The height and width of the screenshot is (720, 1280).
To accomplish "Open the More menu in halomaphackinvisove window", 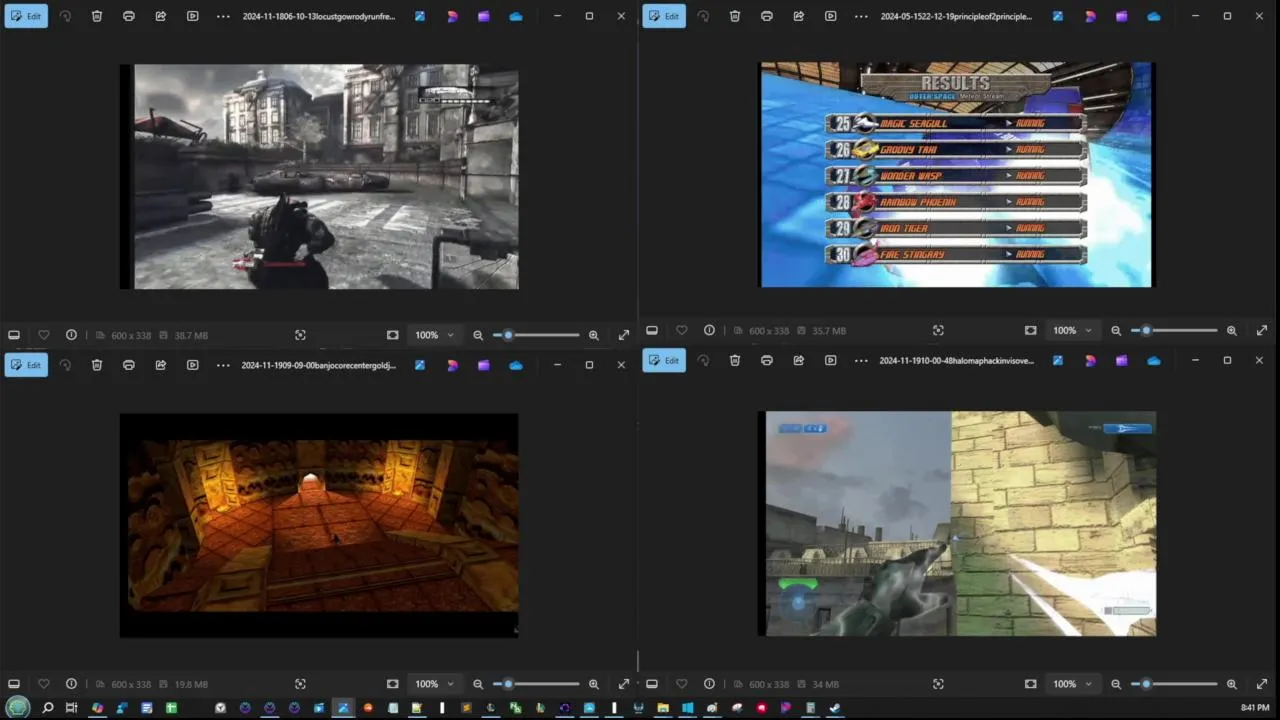I will tap(861, 360).
